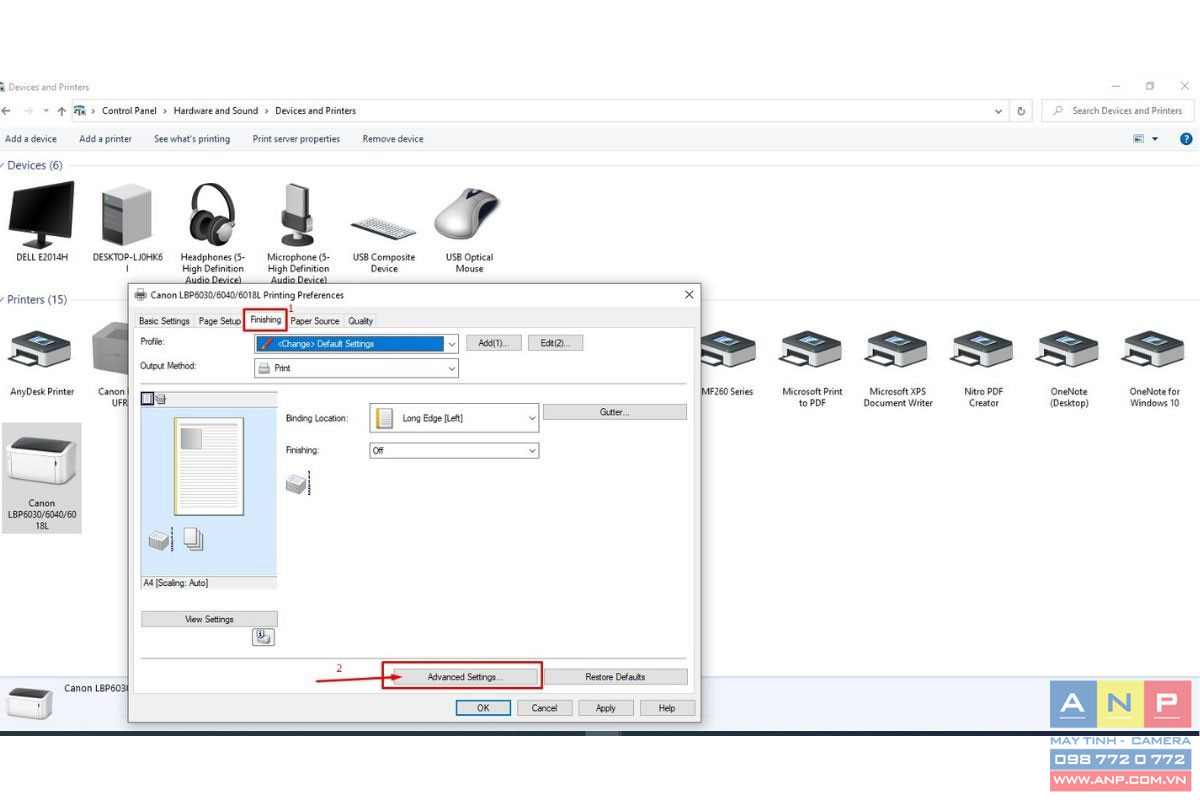Viewport: 1200px width, 800px height.
Task: Go to Control Panel in breadcrumb
Action: pyautogui.click(x=129, y=111)
